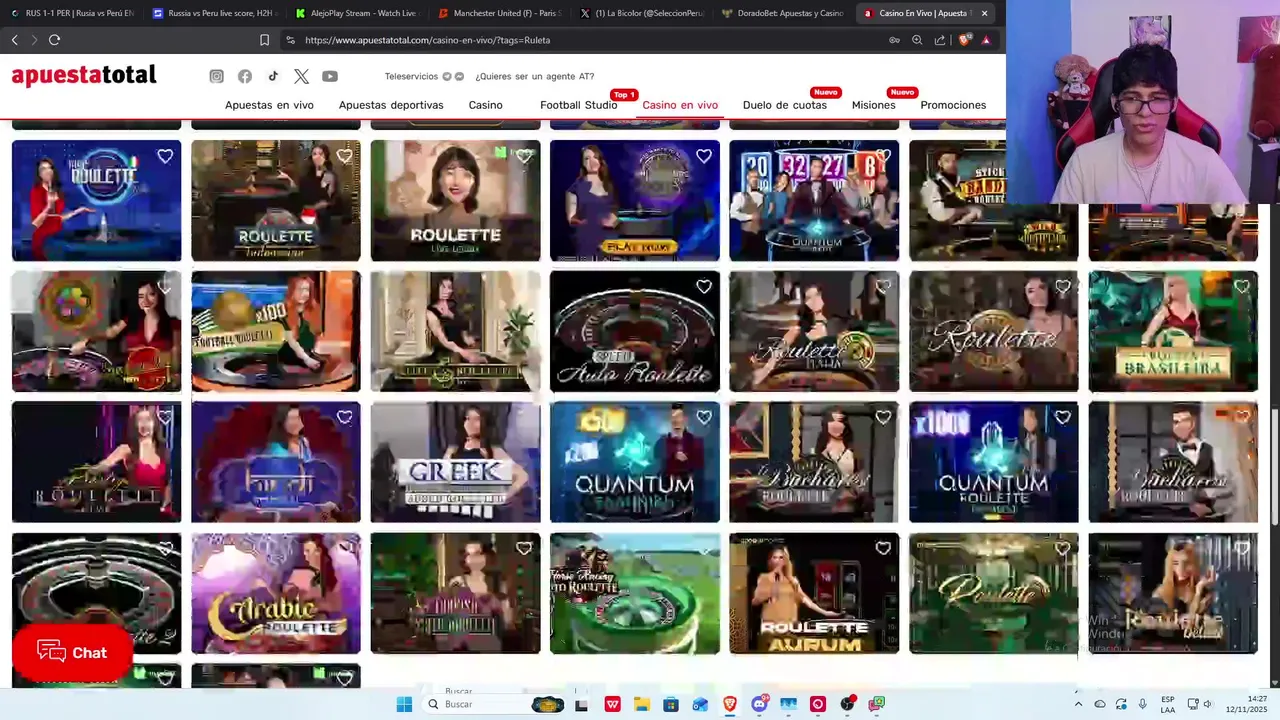Switch to the RUS 1-1 PER browser tab
The image size is (1280, 720).
coord(72,13)
